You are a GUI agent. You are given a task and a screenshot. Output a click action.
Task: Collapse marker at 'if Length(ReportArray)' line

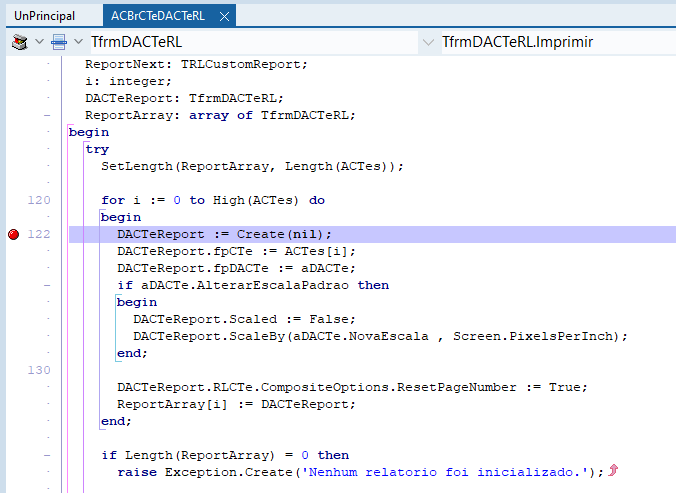click(x=47, y=456)
